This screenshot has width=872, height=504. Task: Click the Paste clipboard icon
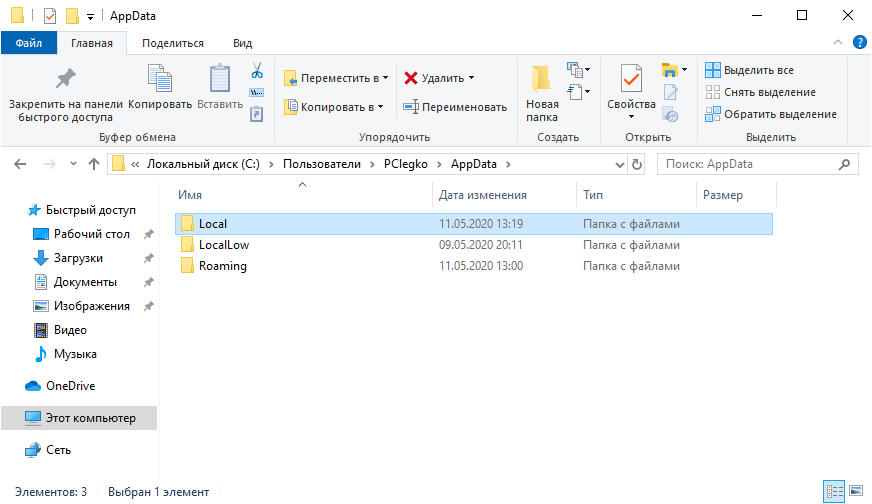(x=219, y=87)
